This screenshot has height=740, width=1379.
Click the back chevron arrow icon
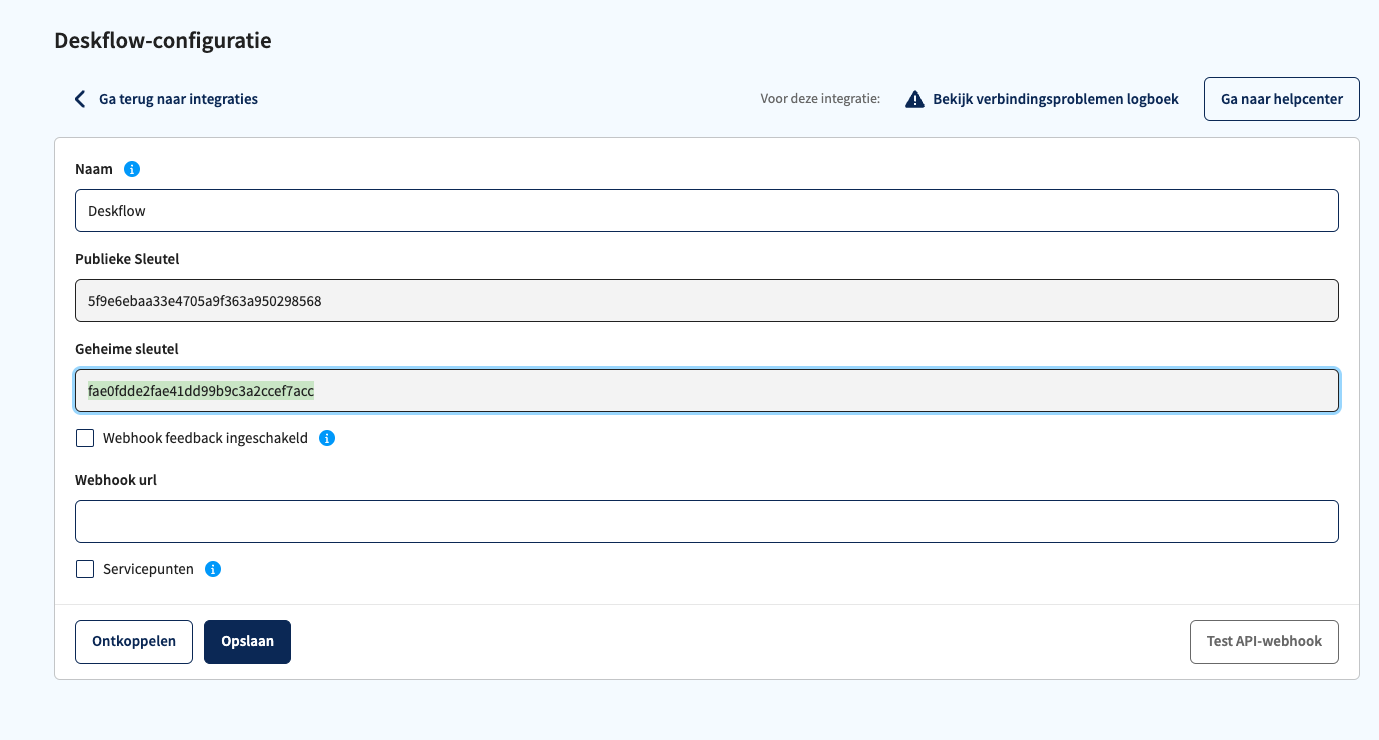(79, 98)
